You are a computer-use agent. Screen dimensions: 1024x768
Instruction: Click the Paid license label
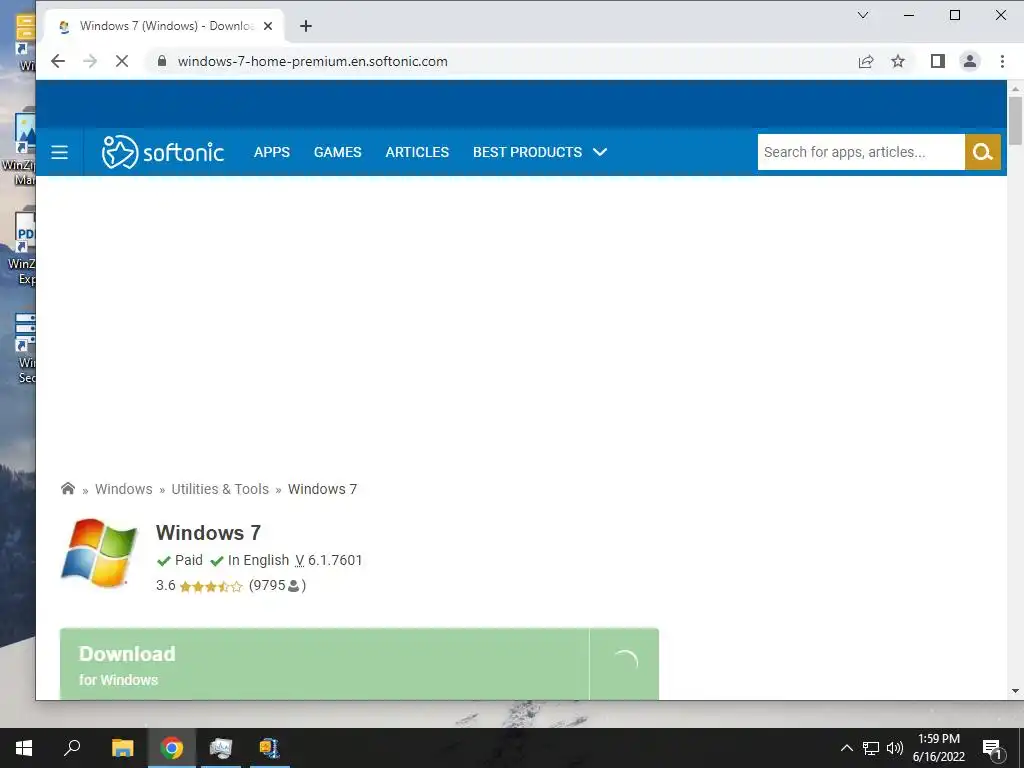click(x=189, y=560)
